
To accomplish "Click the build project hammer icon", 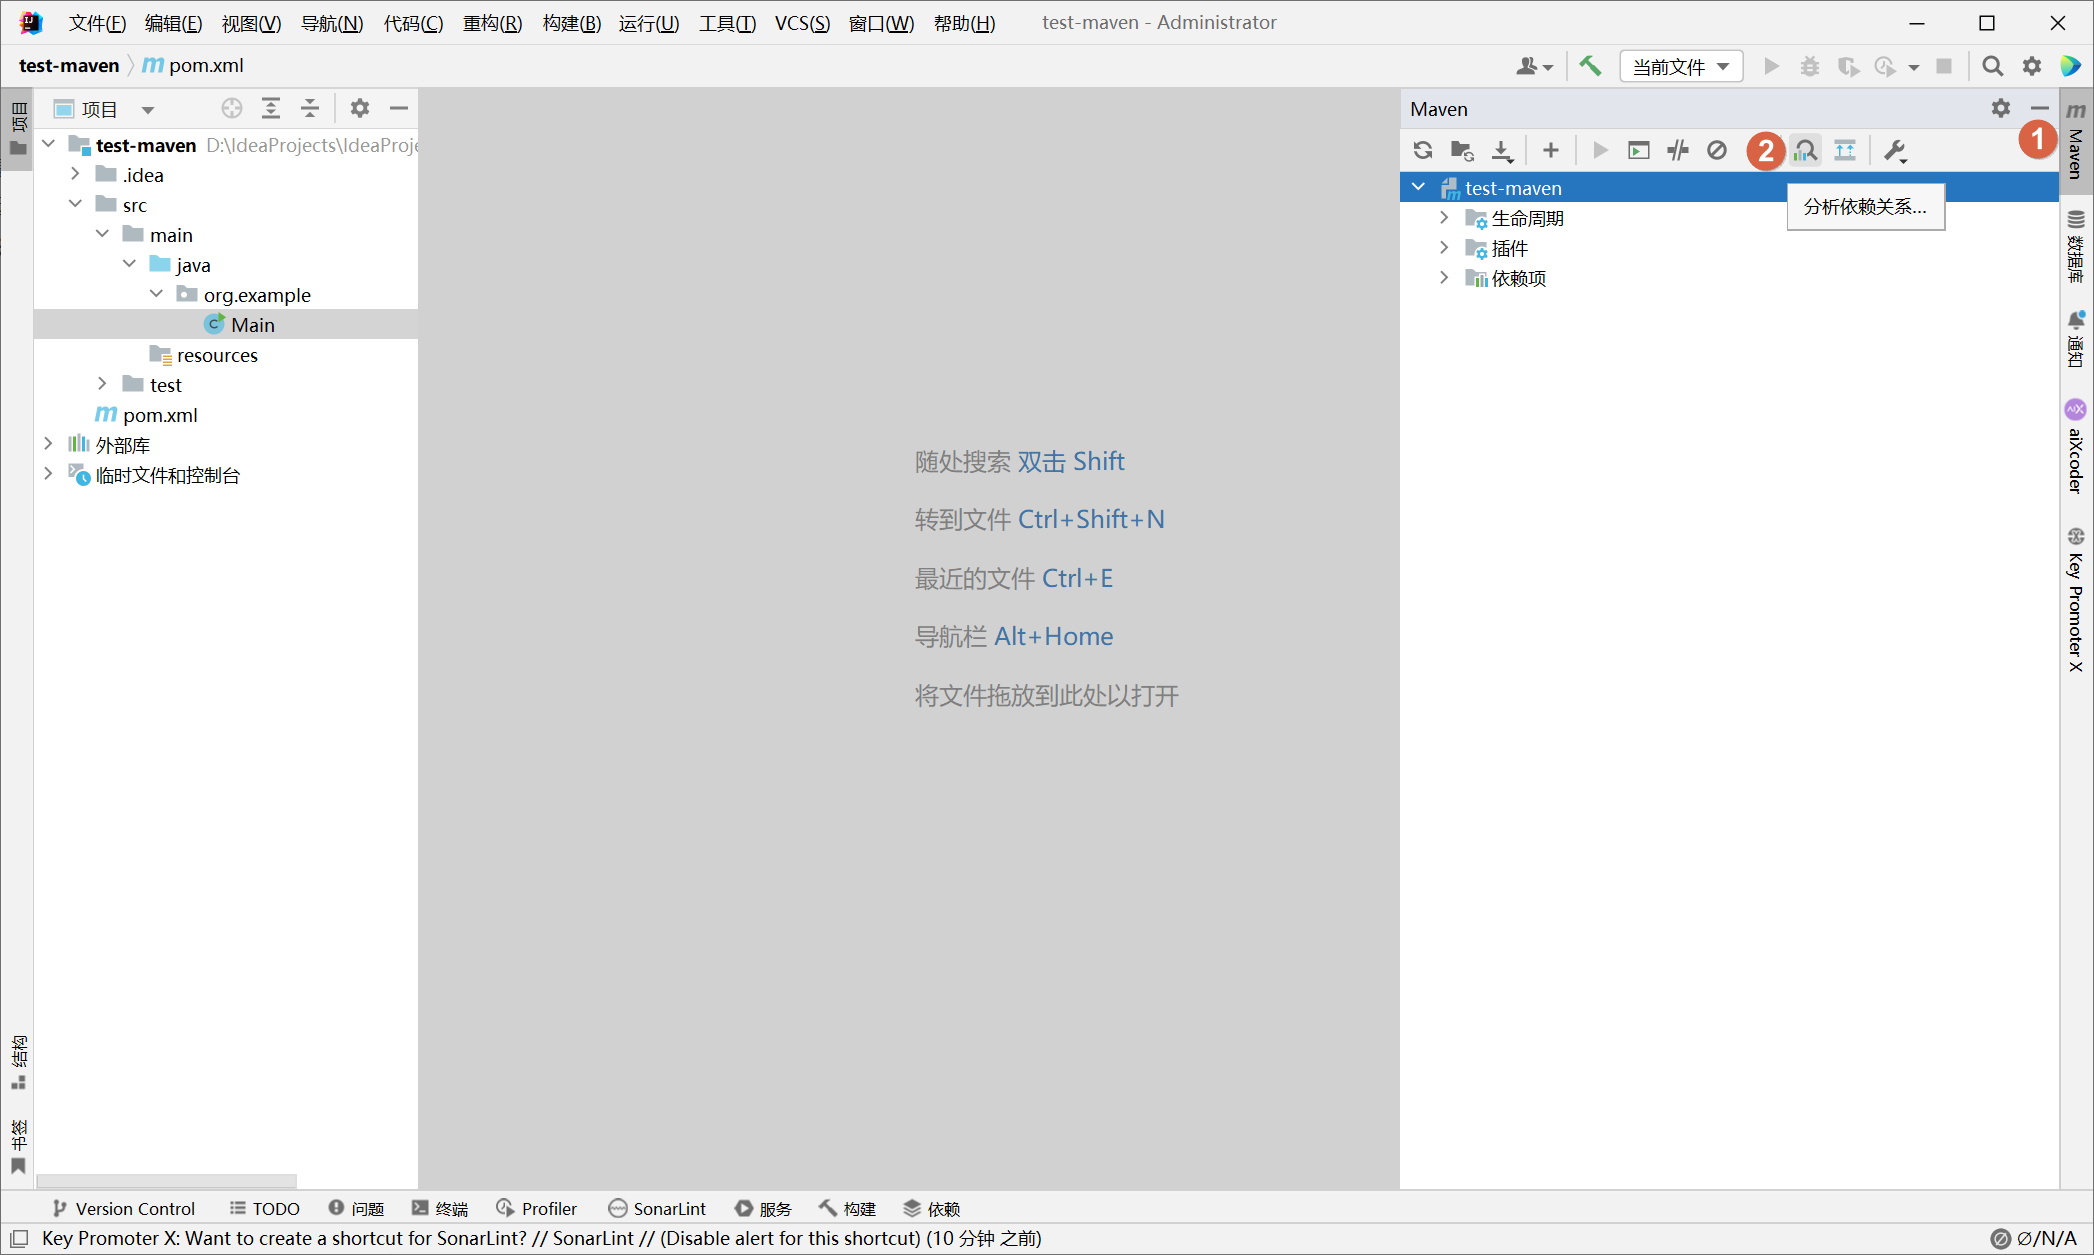I will click(1589, 66).
